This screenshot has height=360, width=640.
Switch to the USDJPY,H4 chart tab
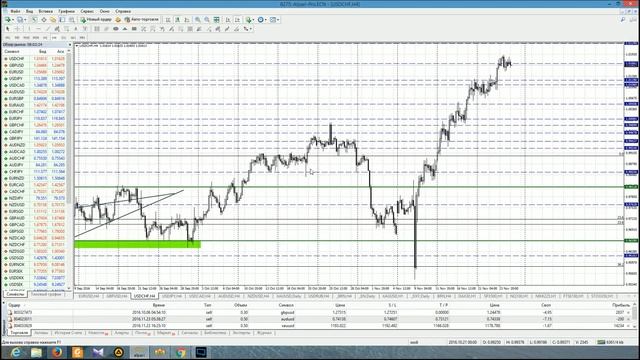[172, 296]
